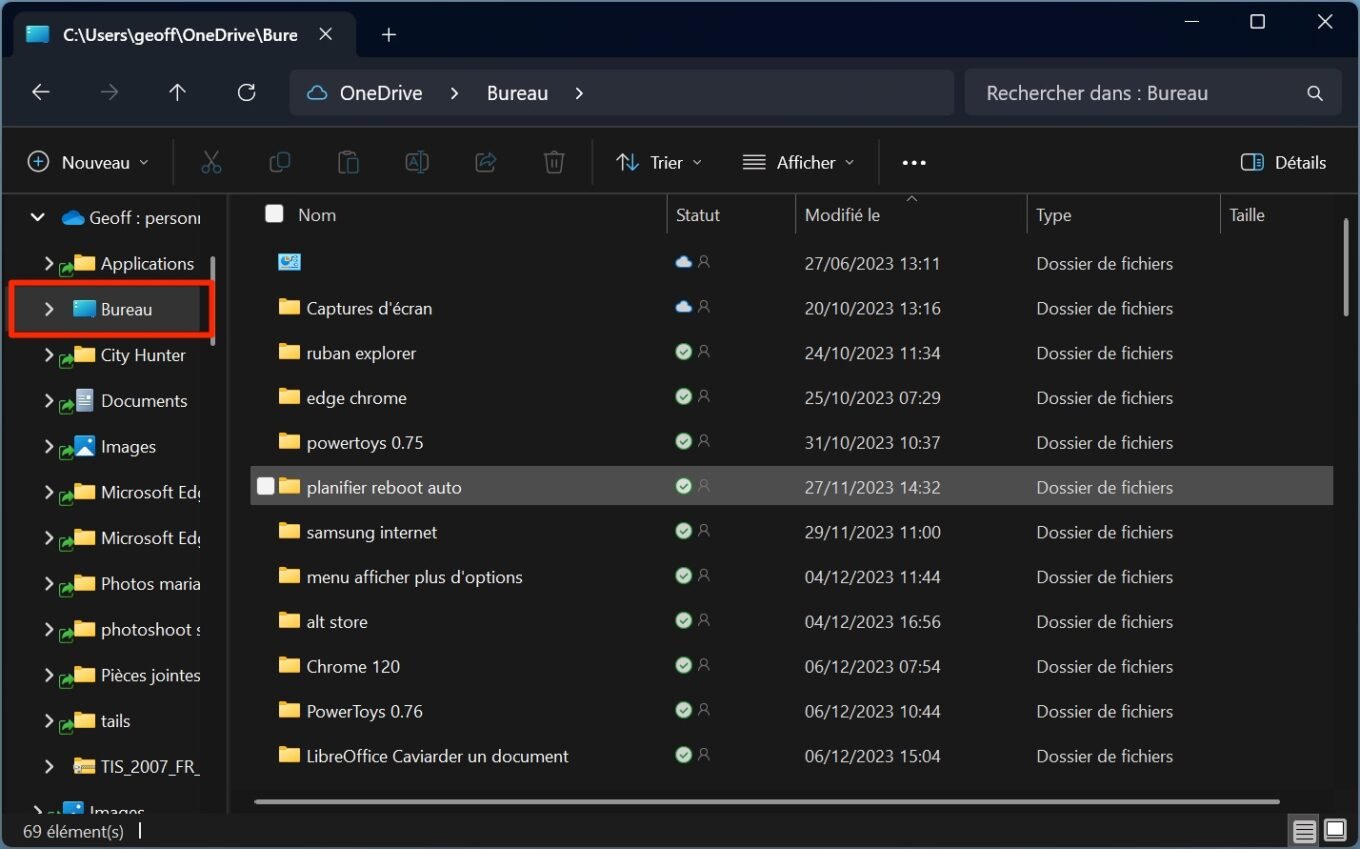
Task: Toggle the Détails pane button
Action: pyautogui.click(x=1283, y=162)
